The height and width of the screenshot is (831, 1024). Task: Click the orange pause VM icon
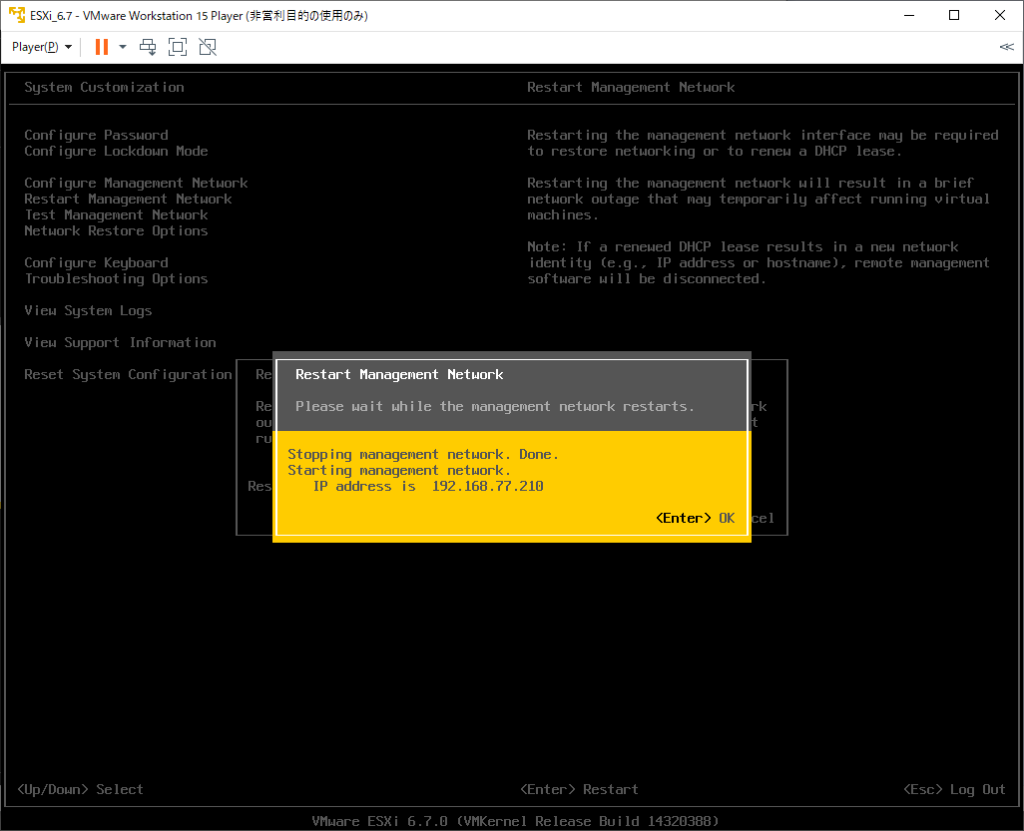(102, 47)
